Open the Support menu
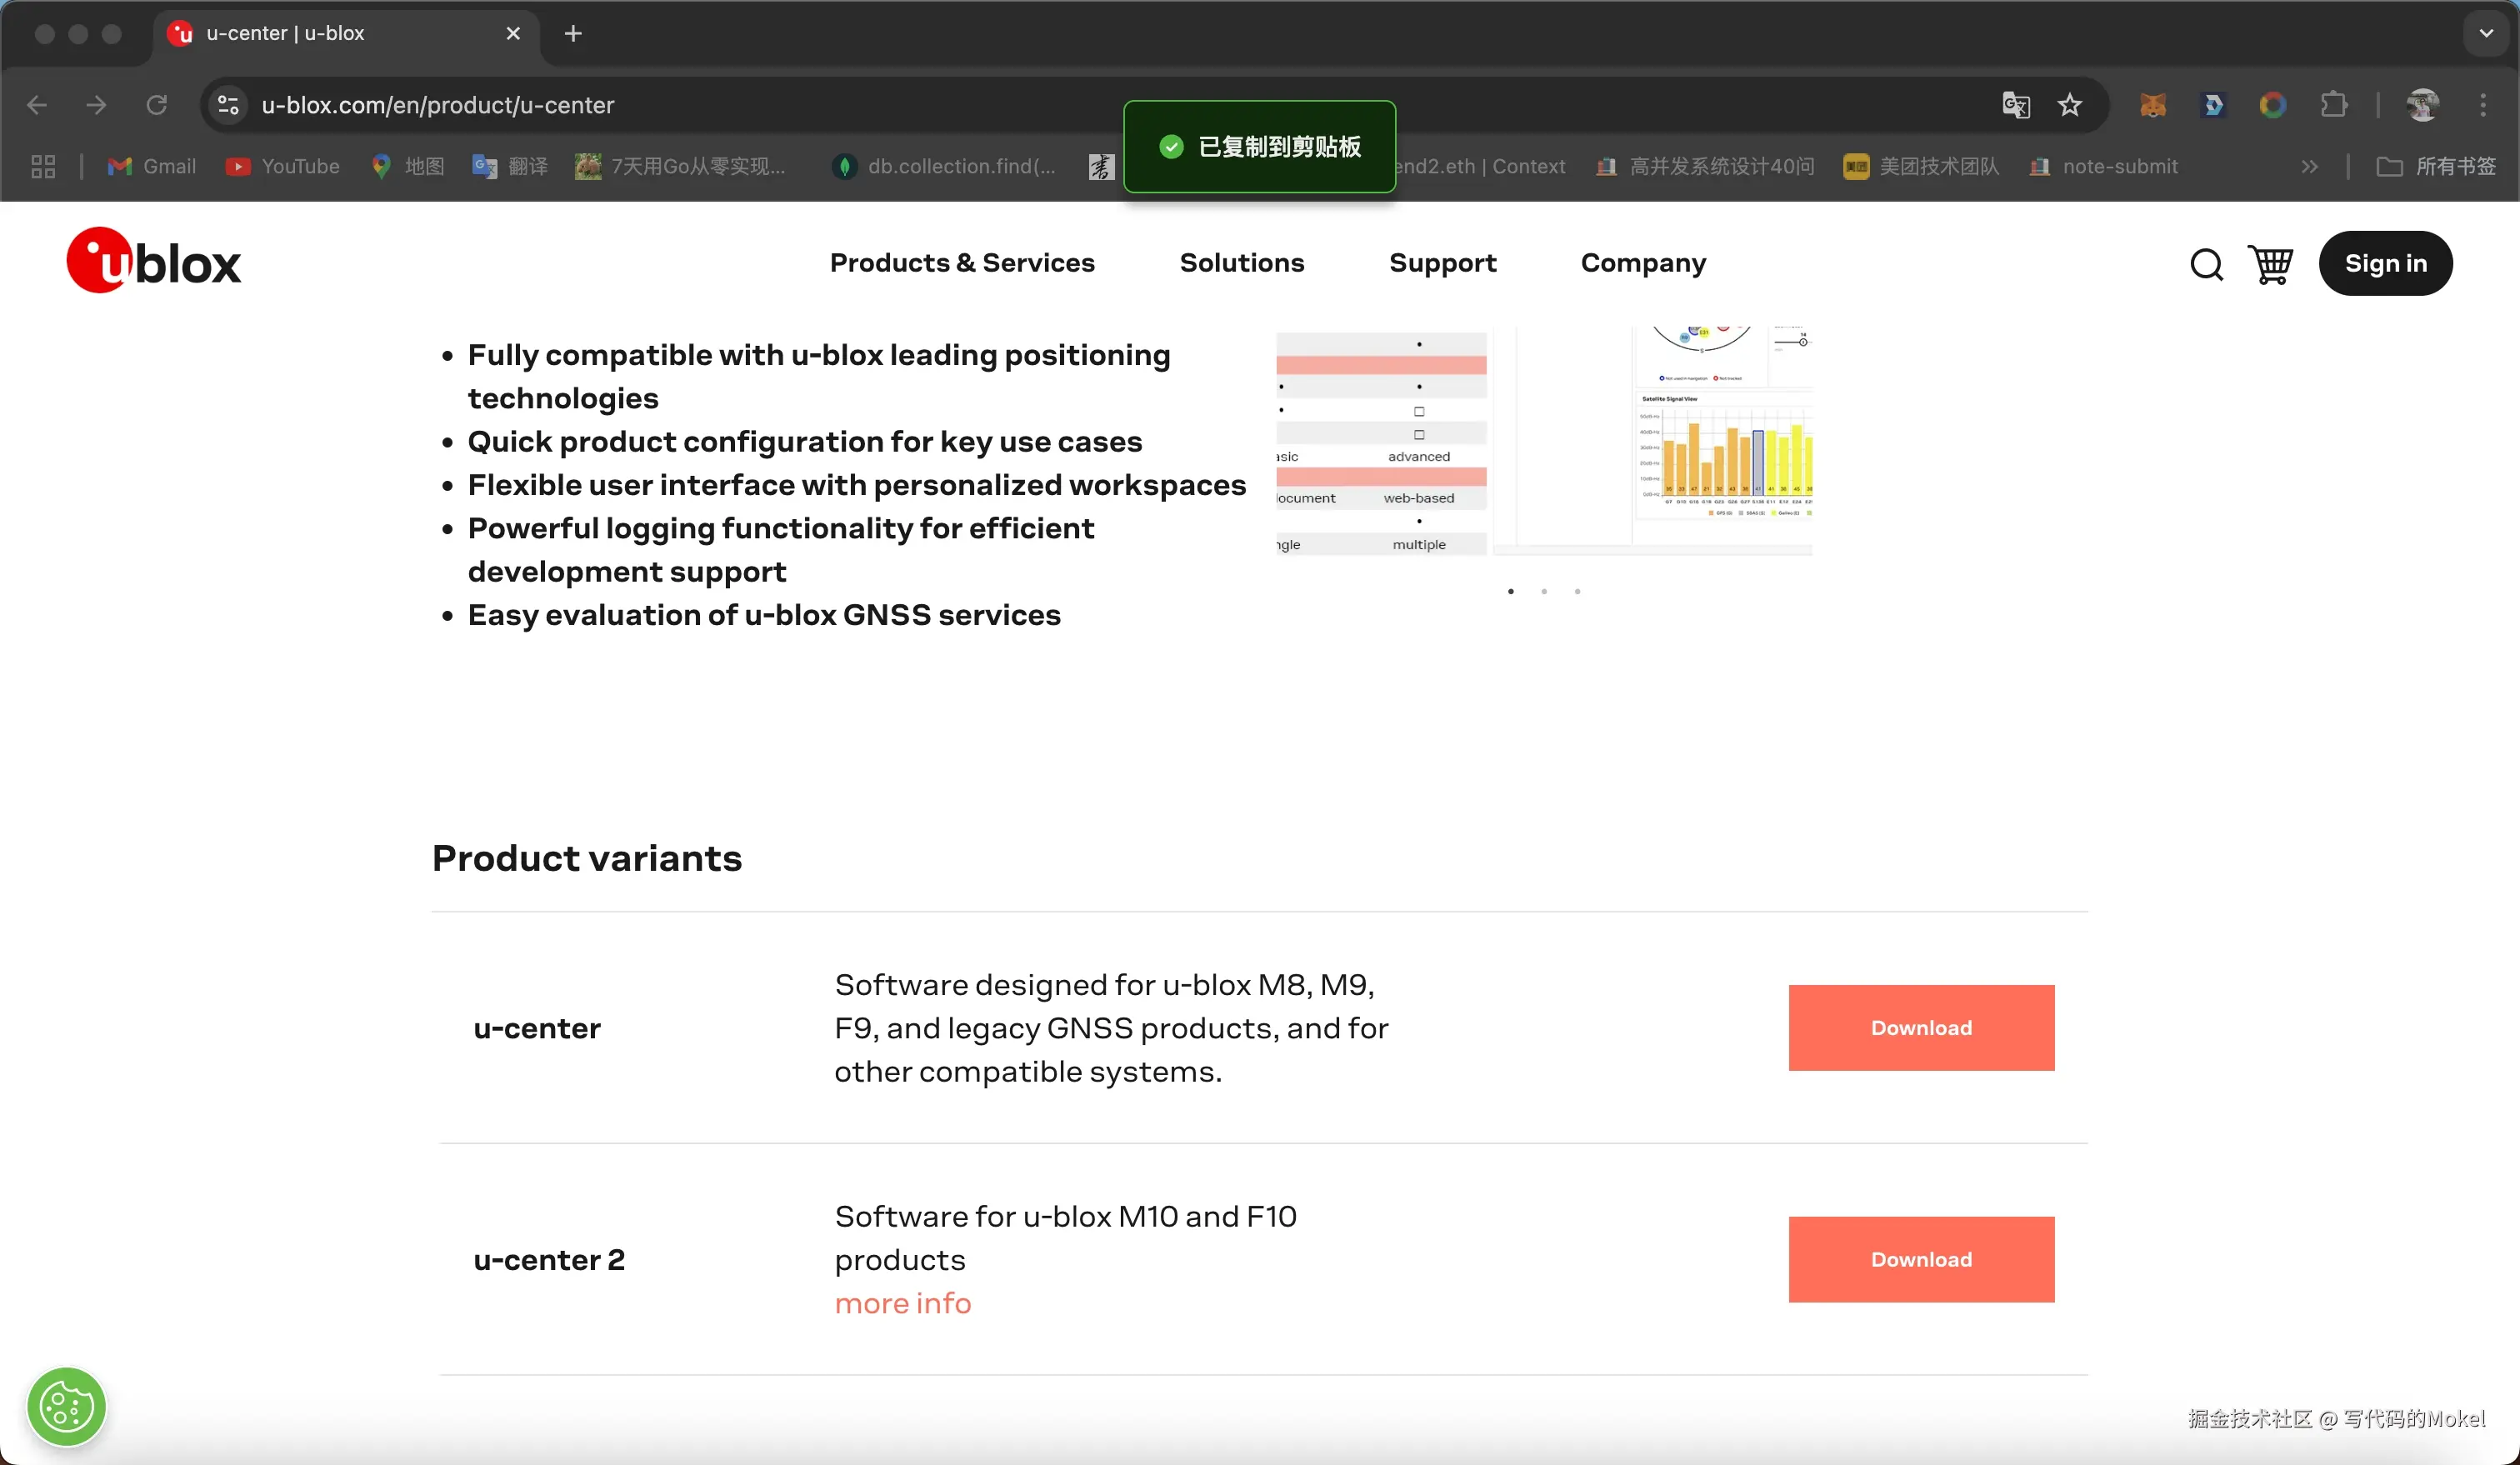Viewport: 2520px width, 1465px height. click(1442, 263)
